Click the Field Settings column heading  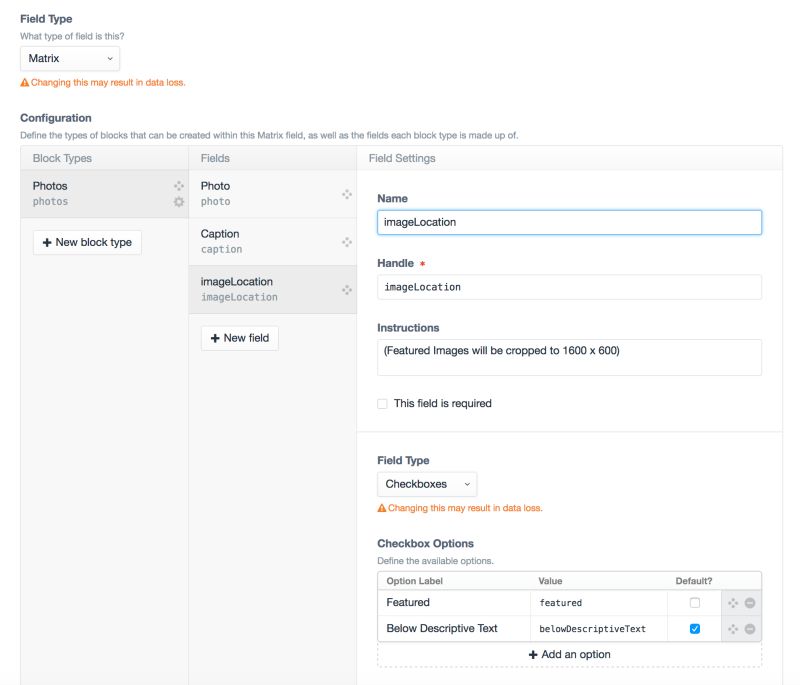(402, 158)
